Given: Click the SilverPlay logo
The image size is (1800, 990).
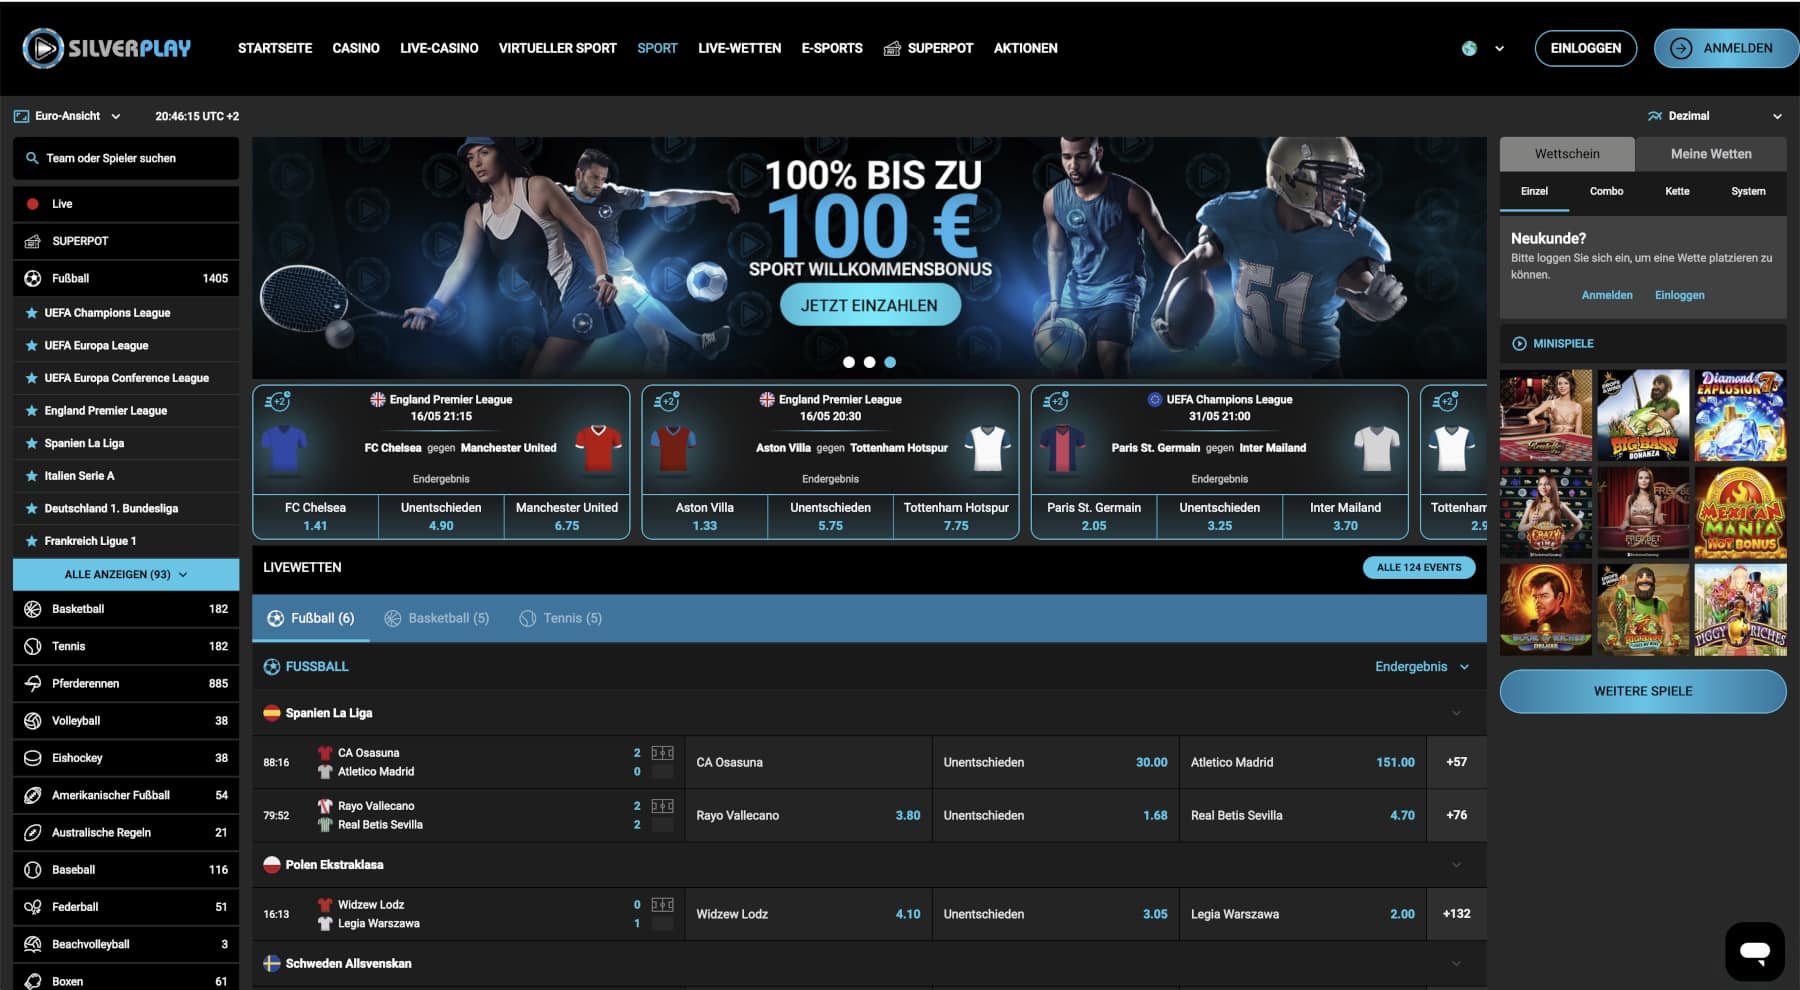Looking at the screenshot, I should coord(106,48).
